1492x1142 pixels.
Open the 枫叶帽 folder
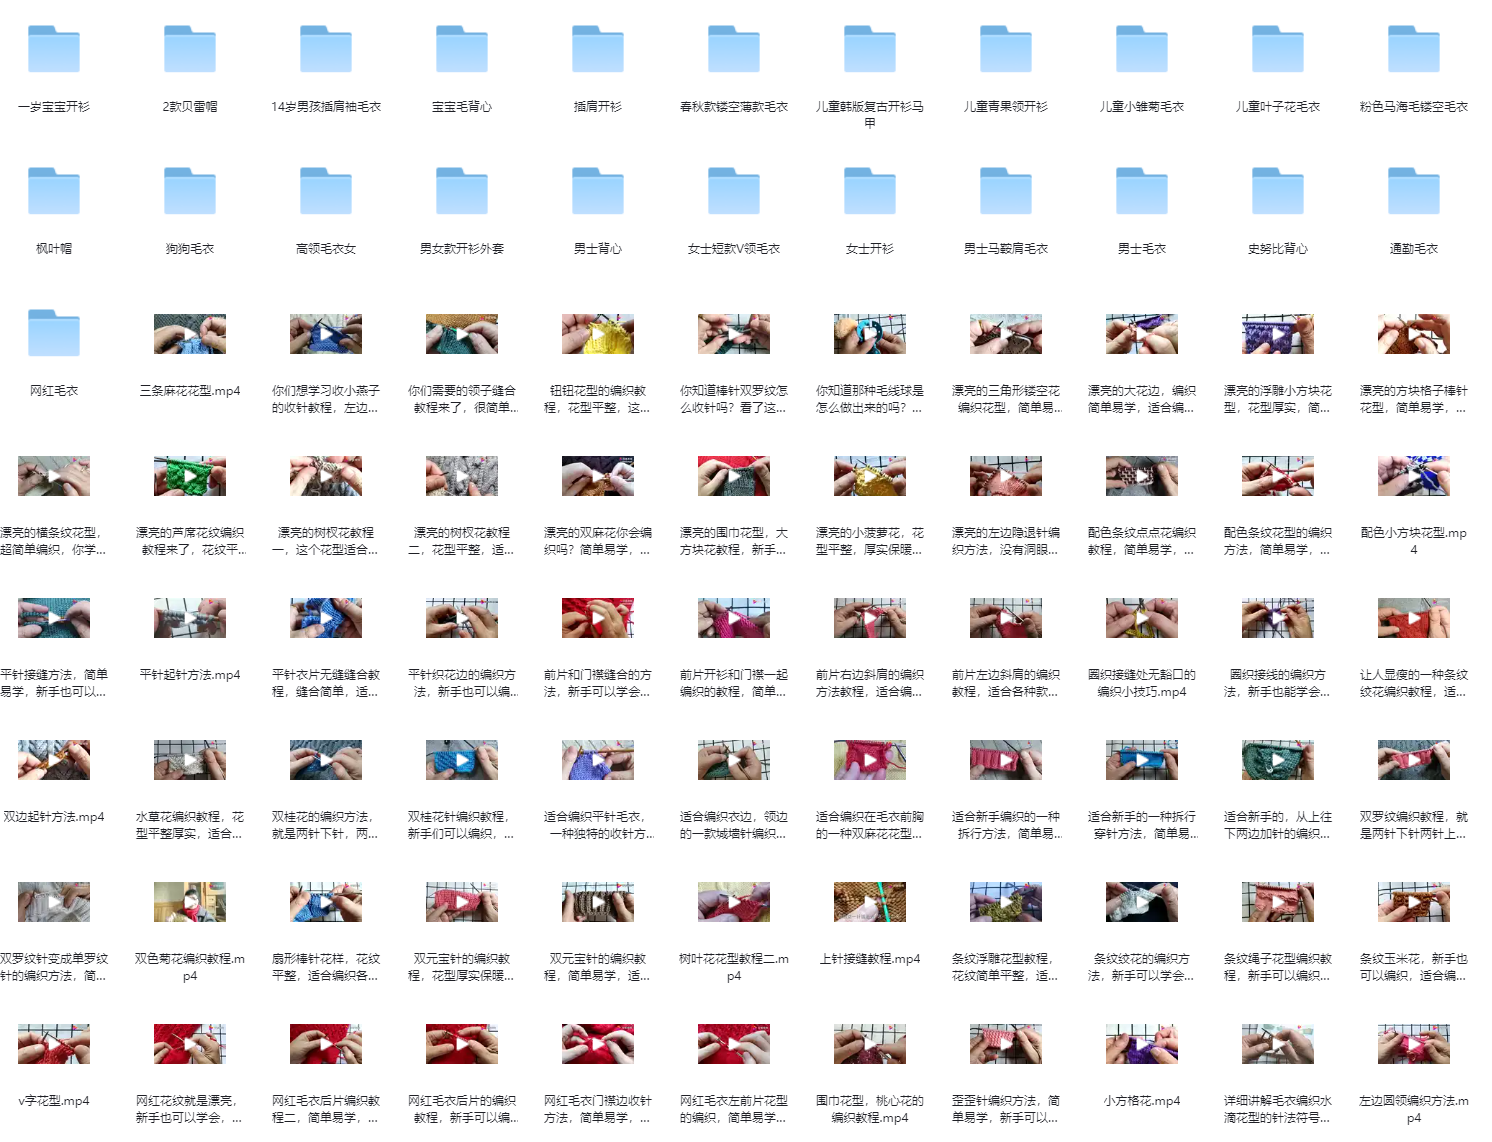click(54, 192)
